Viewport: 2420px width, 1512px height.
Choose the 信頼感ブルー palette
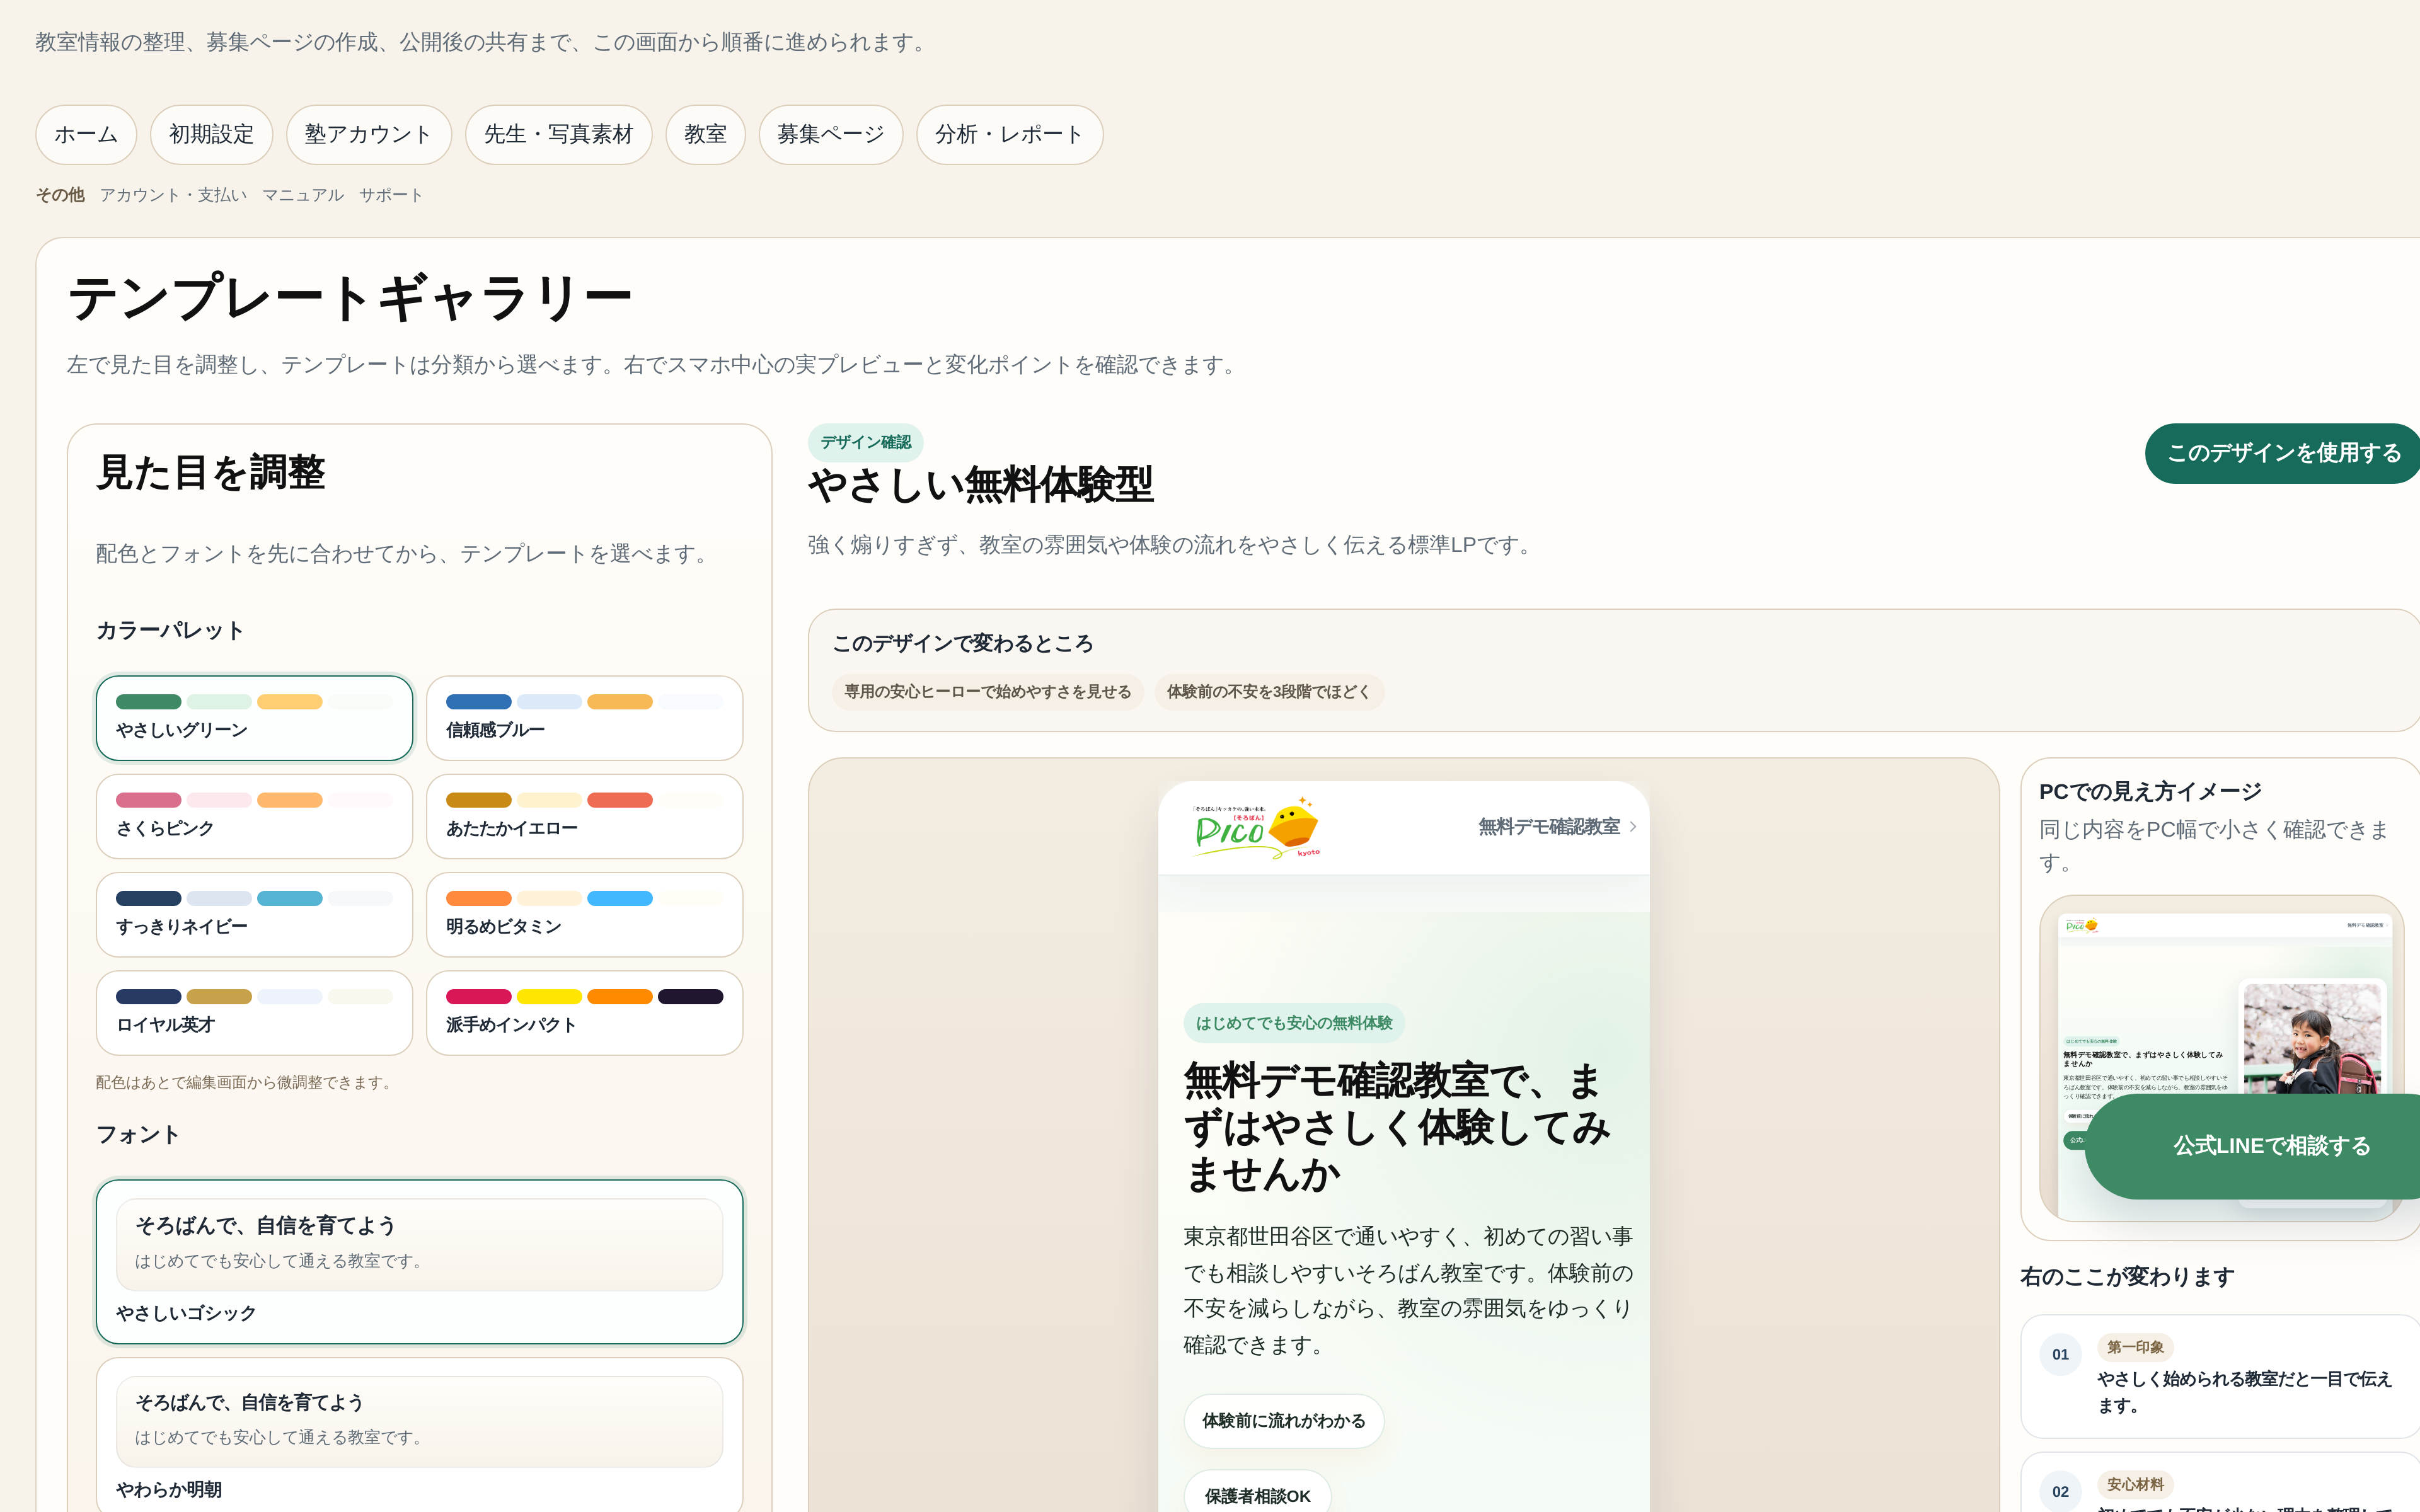584,718
